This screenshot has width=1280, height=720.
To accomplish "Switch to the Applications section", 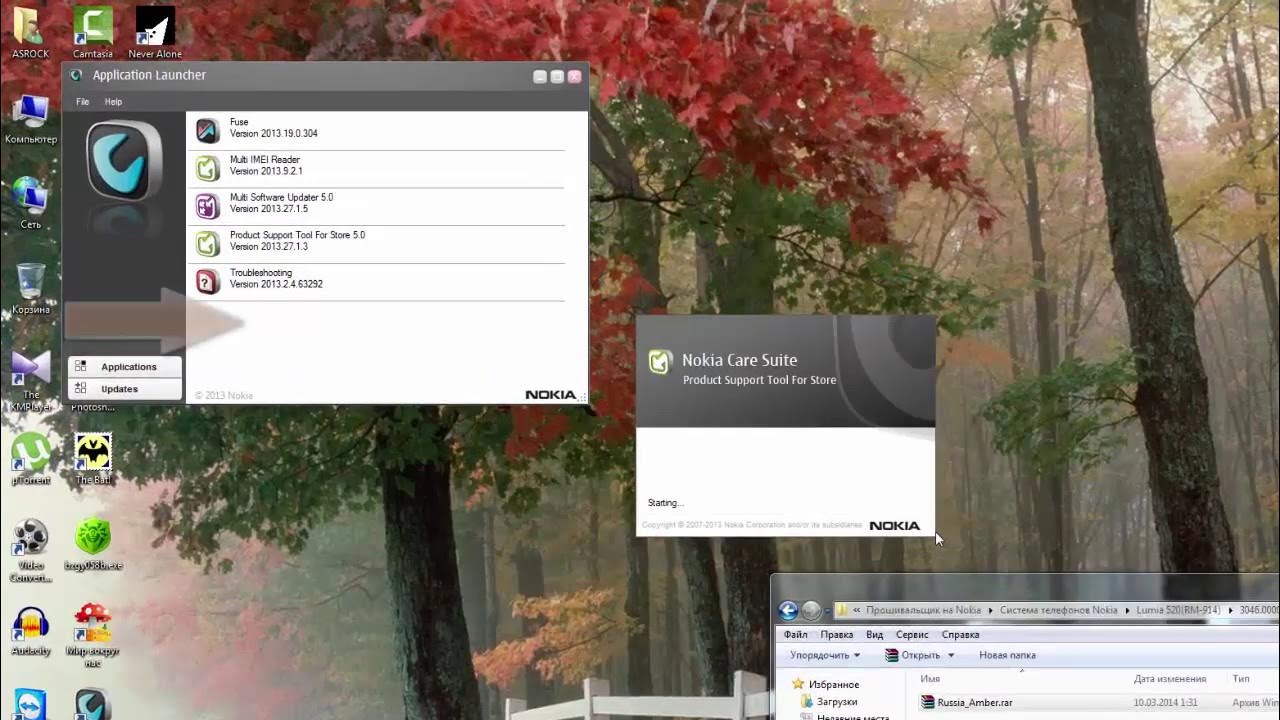I will coord(125,367).
